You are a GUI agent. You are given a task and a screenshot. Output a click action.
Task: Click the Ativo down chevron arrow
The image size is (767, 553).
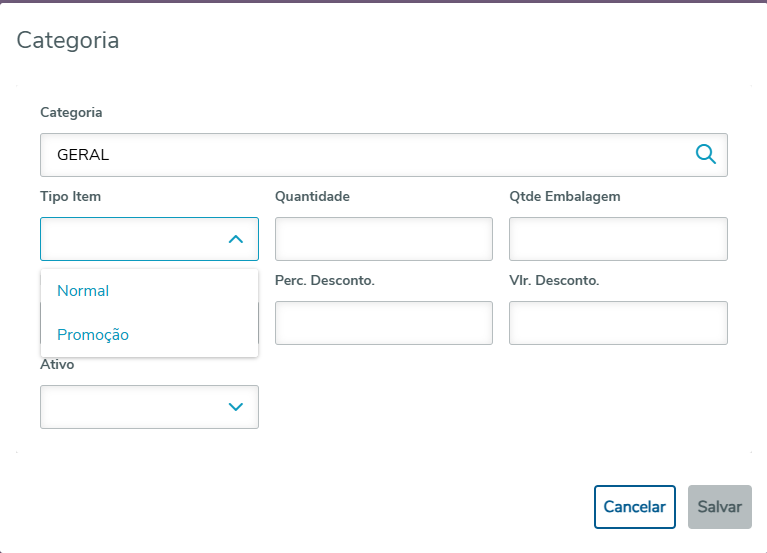pos(236,407)
